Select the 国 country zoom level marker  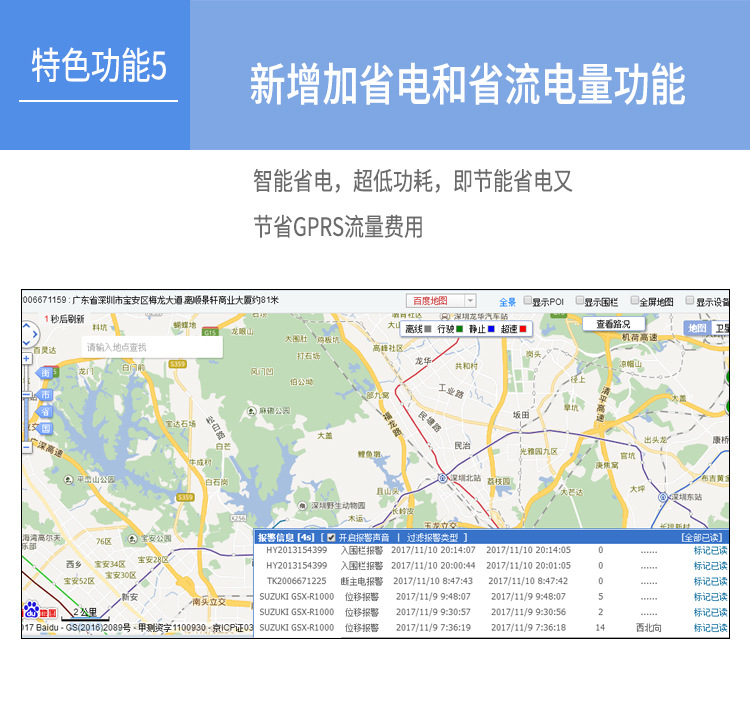click(45, 429)
